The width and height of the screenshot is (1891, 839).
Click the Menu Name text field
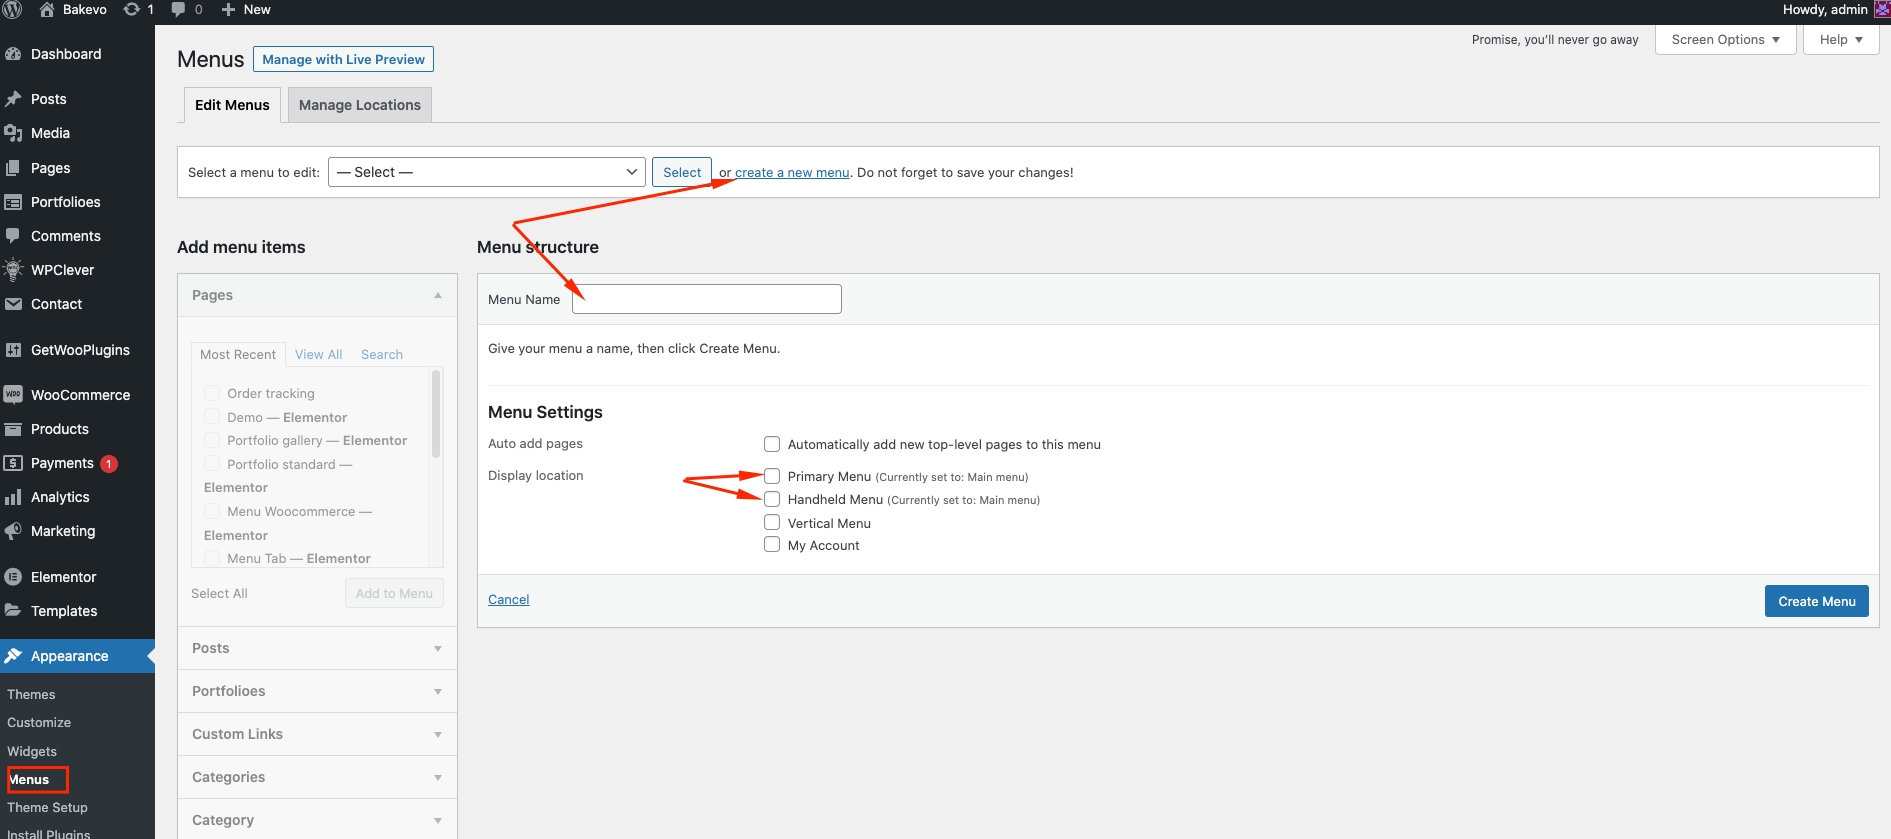707,299
